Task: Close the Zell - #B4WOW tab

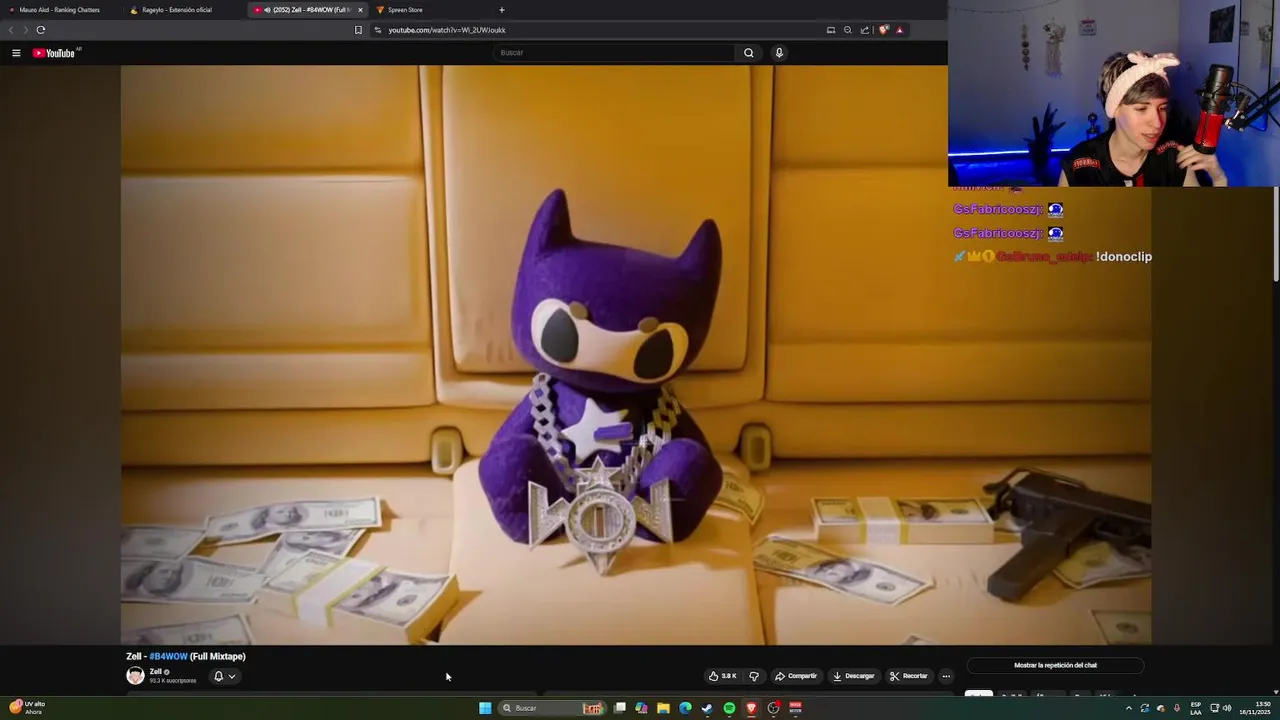Action: [360, 10]
